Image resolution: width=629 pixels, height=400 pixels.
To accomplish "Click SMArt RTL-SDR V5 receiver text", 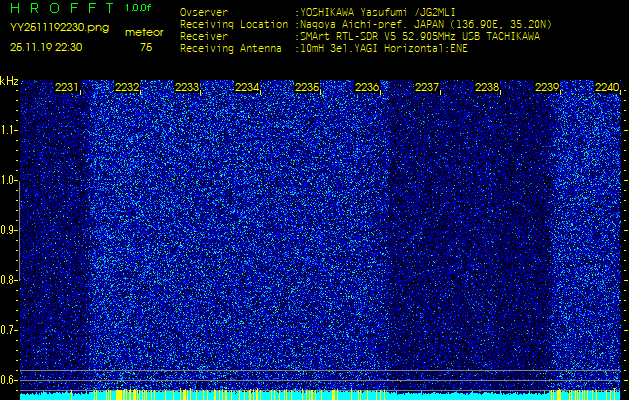I will coord(420,37).
